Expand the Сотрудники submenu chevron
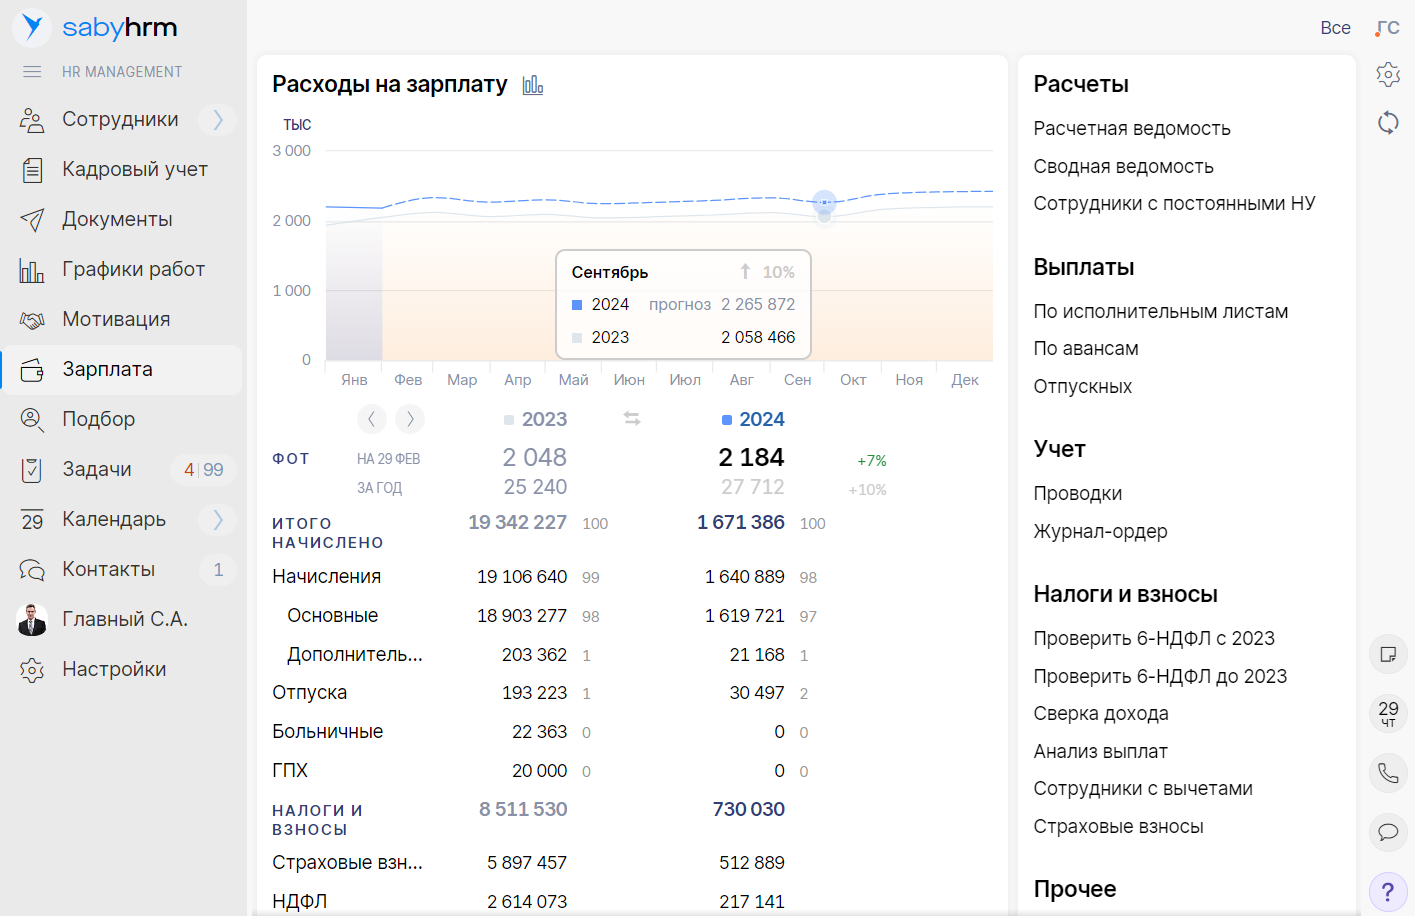1415x916 pixels. point(217,118)
